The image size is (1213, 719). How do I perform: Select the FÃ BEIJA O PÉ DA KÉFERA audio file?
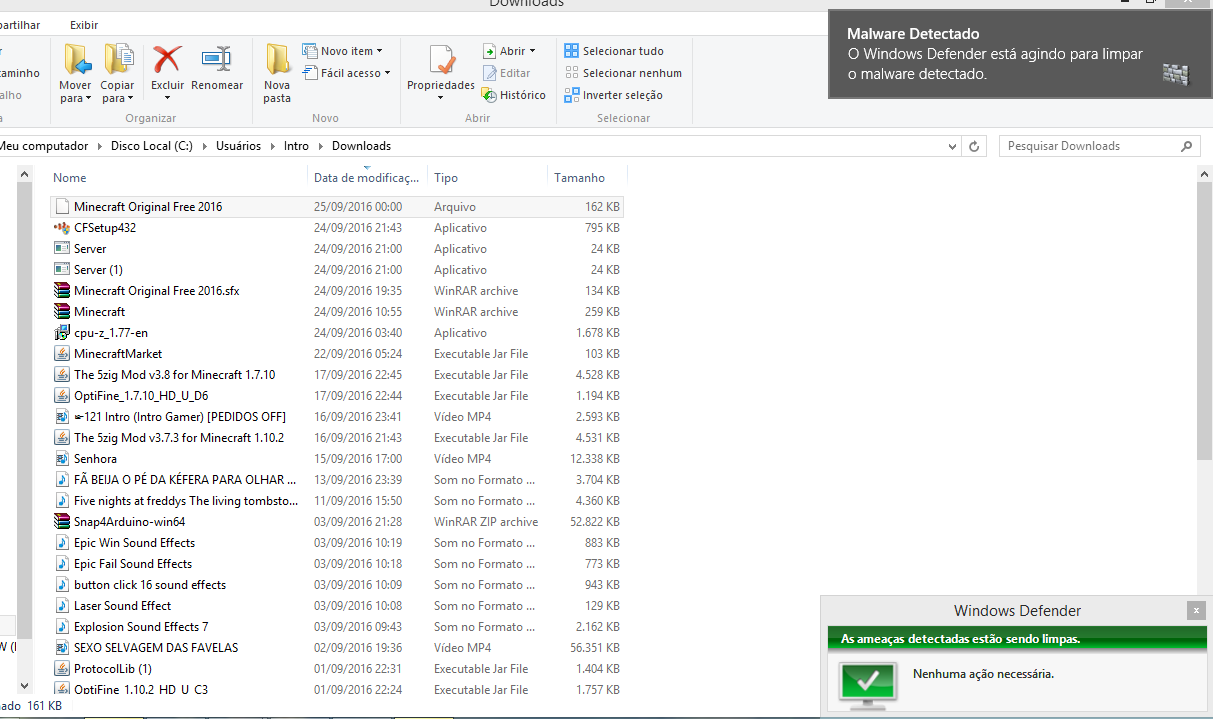point(336,480)
